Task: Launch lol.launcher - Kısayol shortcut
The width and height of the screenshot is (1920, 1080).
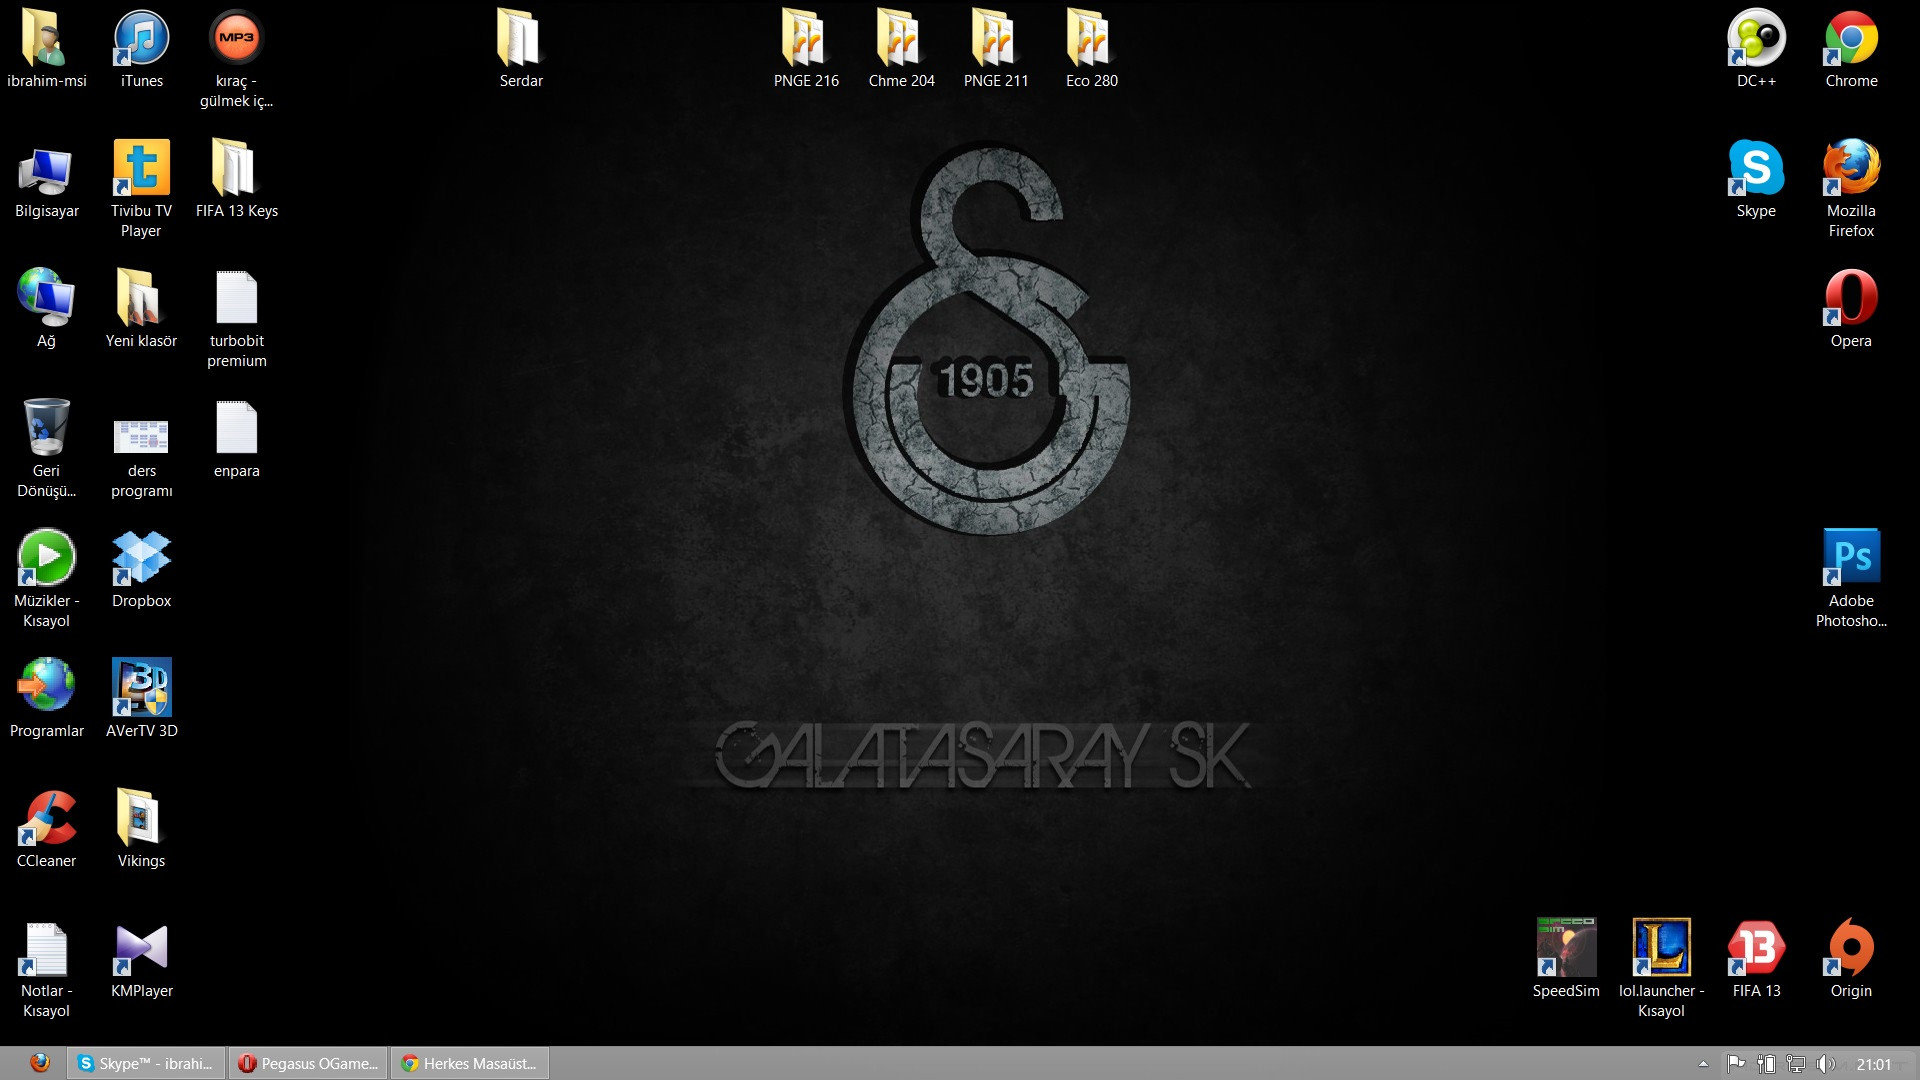Action: [1661, 968]
